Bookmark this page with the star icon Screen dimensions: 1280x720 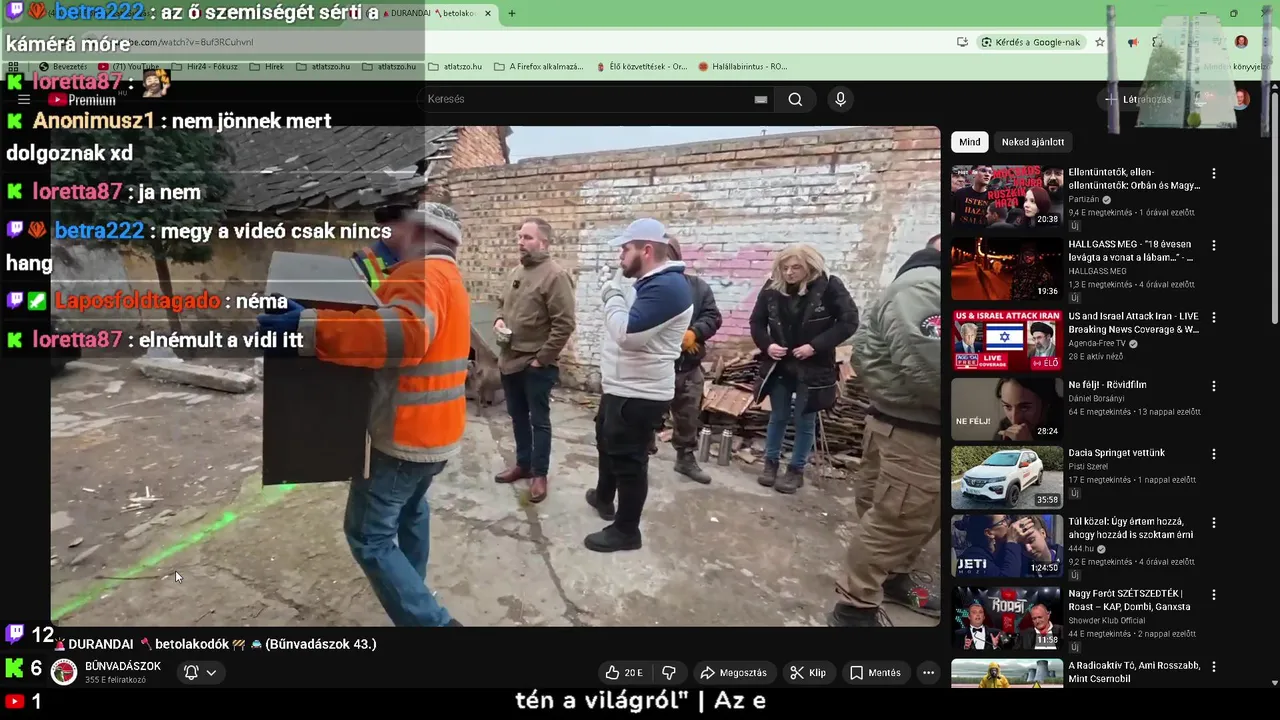coord(1100,42)
